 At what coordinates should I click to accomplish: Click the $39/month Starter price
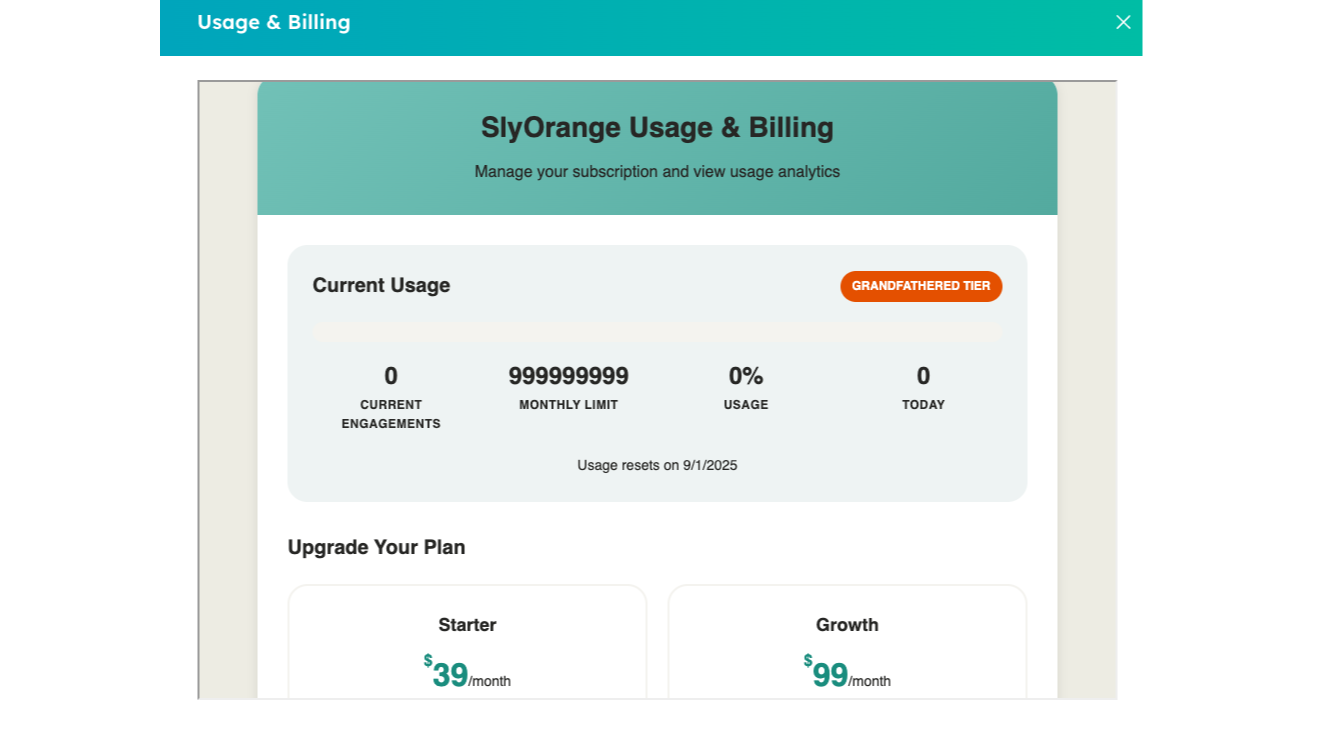point(466,675)
